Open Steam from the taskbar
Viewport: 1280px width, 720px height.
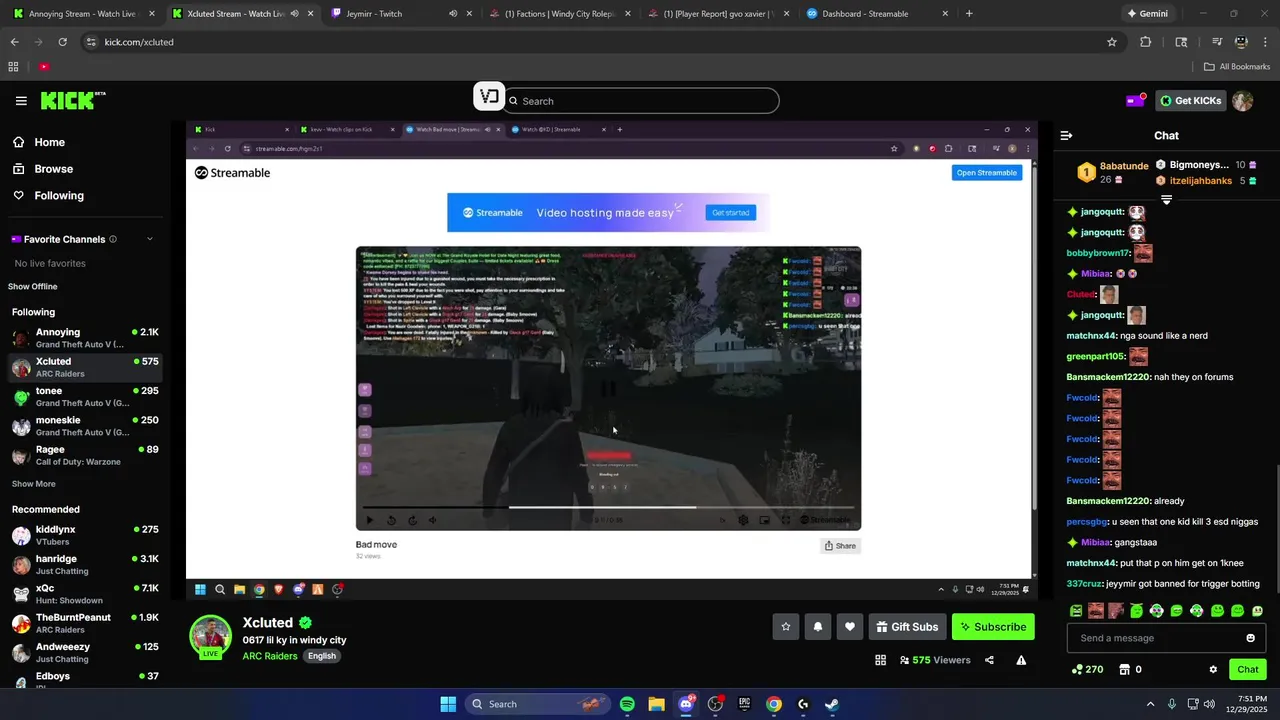click(832, 704)
